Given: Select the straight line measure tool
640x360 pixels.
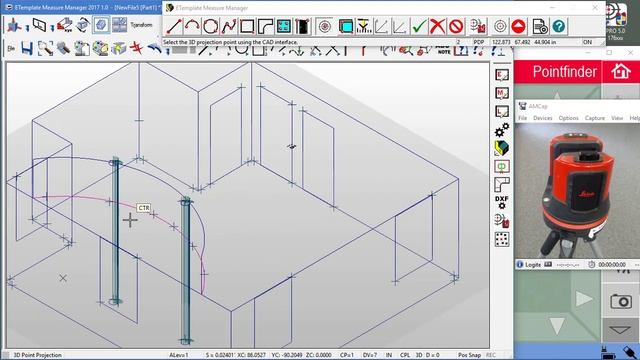Looking at the screenshot, I should tap(174, 27).
